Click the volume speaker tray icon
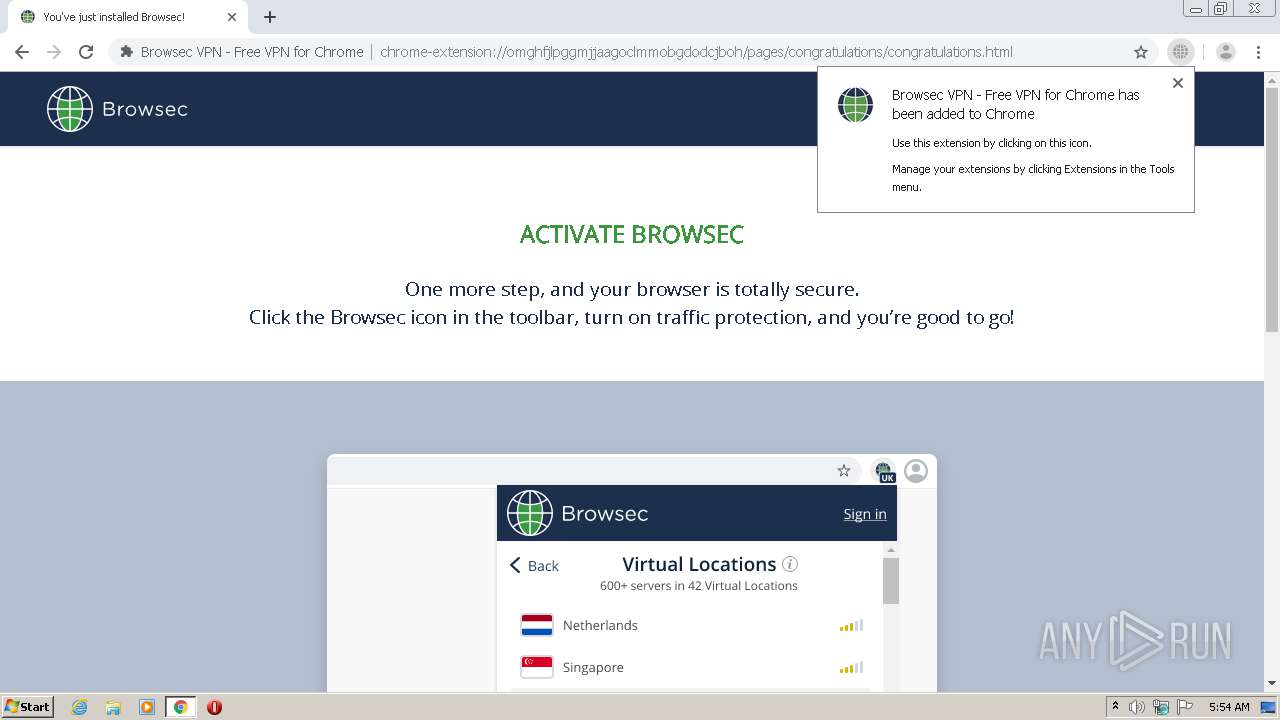 coord(1137,707)
